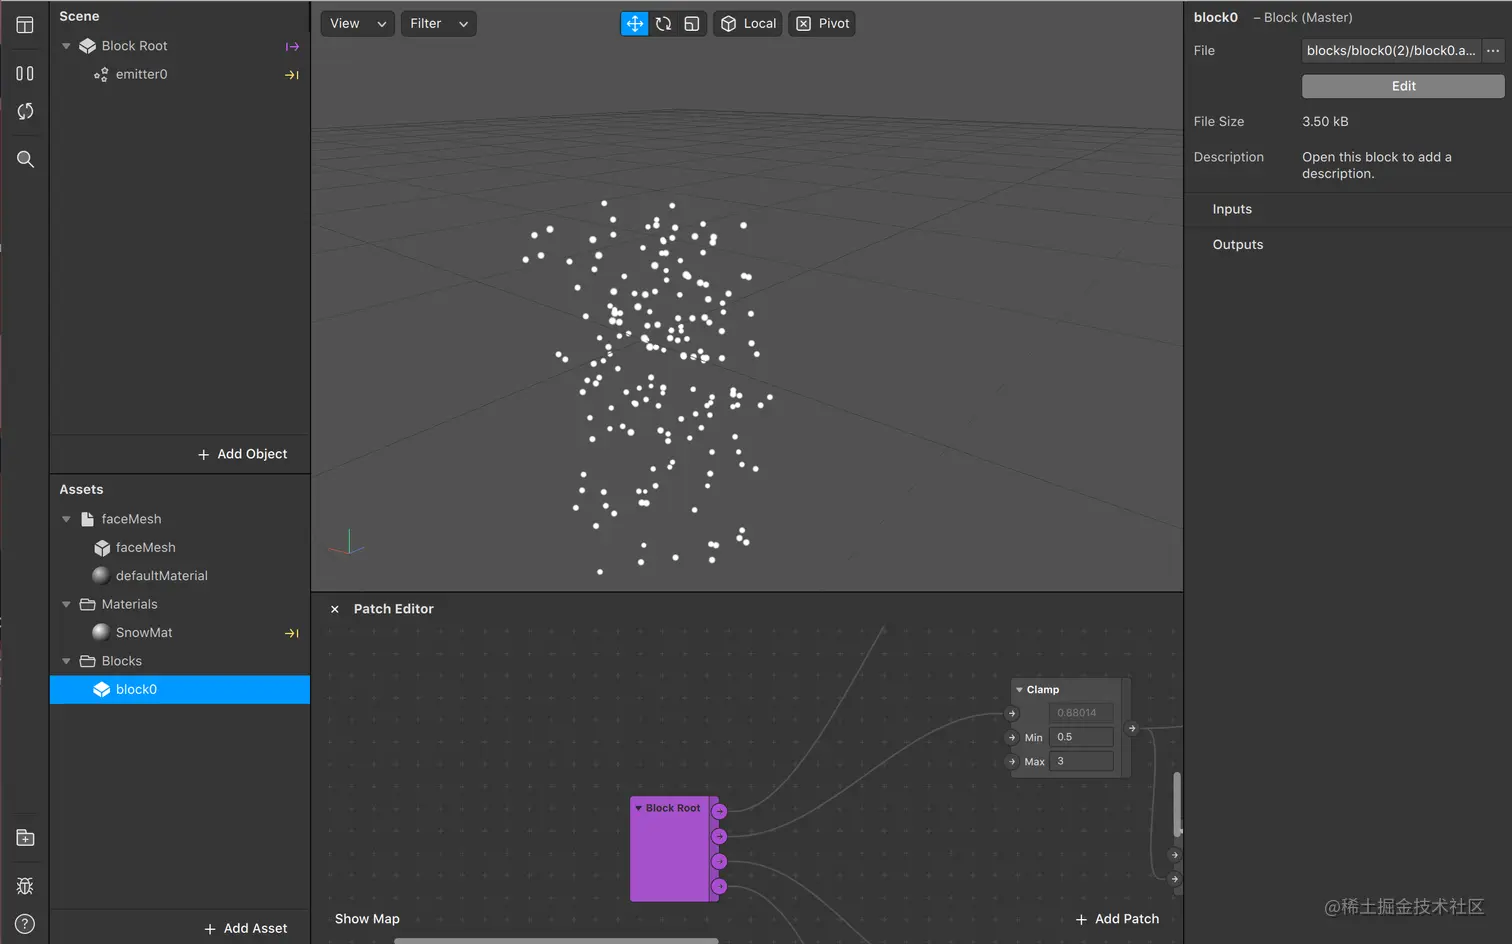Collapse the Blocks folder
Image resolution: width=1512 pixels, height=944 pixels.
(66, 661)
